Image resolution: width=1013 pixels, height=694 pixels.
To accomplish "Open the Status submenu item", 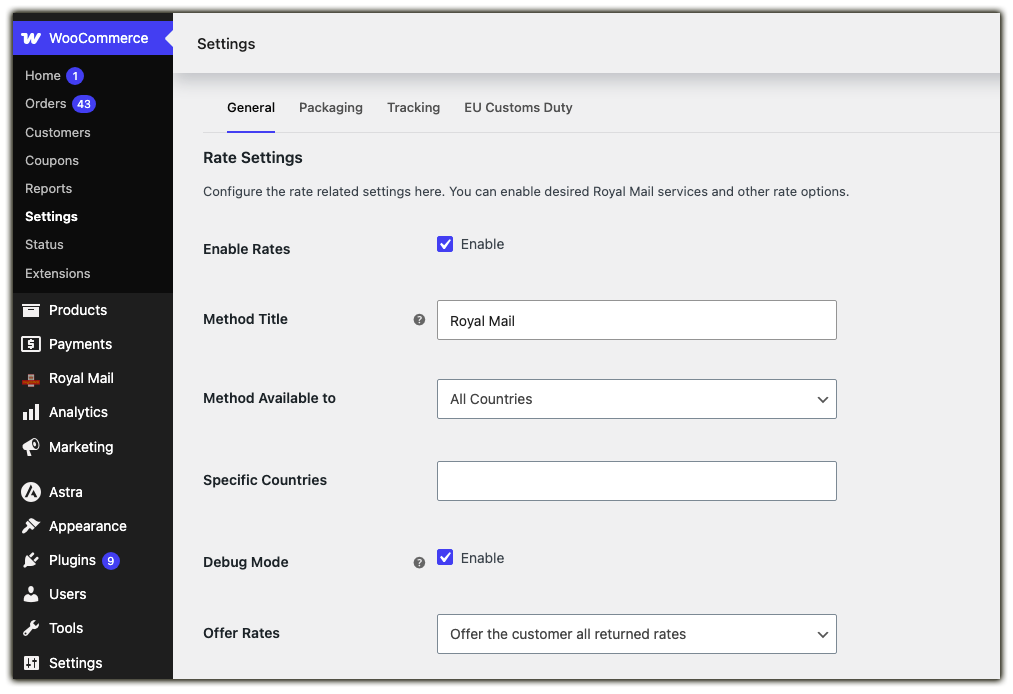I will tap(44, 245).
